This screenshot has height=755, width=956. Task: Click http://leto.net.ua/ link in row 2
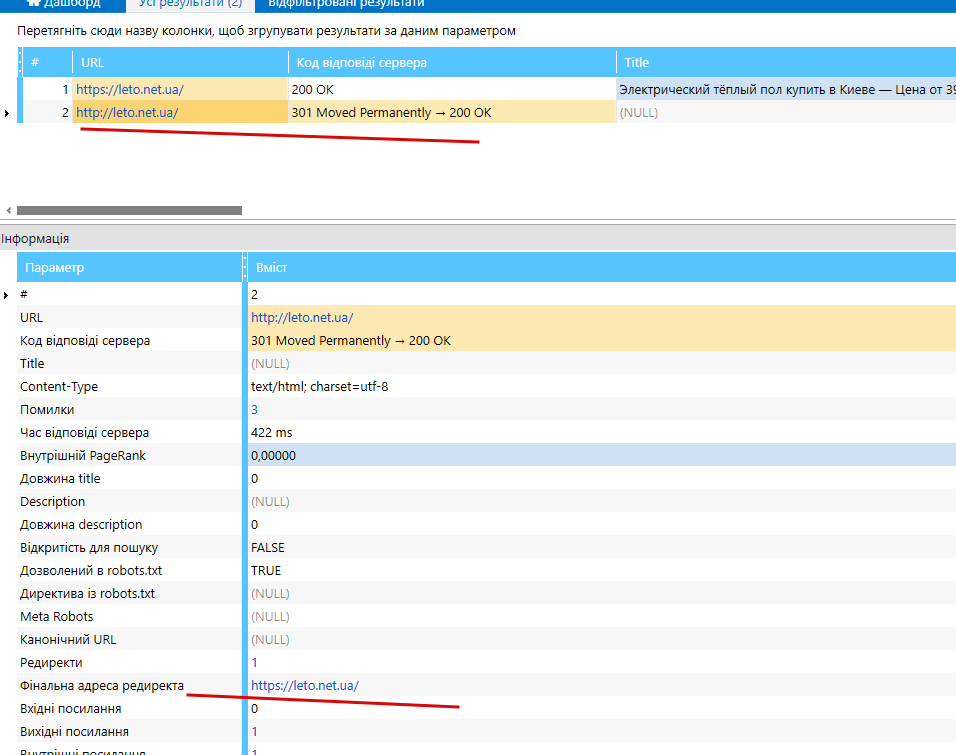coord(127,113)
